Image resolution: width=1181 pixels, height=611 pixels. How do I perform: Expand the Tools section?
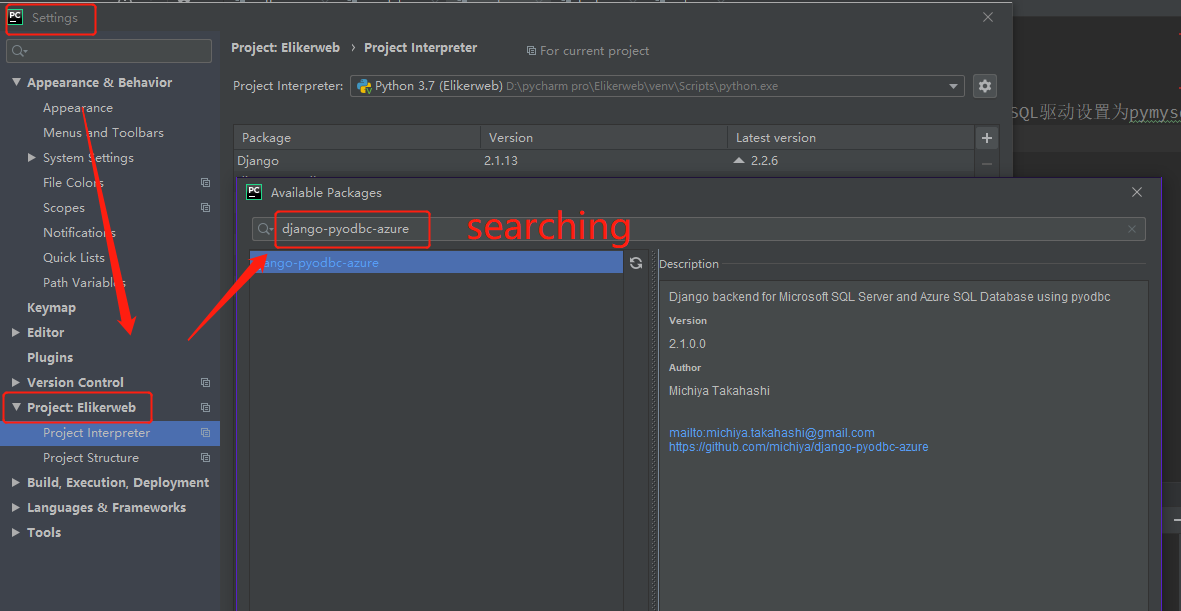point(16,532)
